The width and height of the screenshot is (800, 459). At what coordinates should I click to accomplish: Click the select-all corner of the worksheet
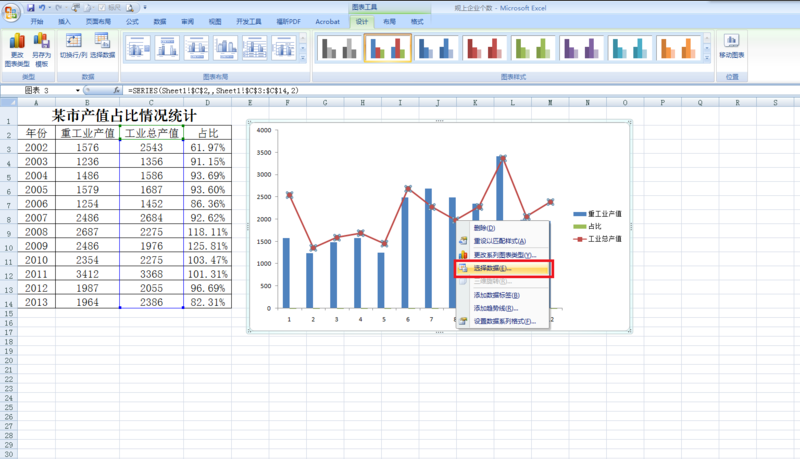[9, 103]
